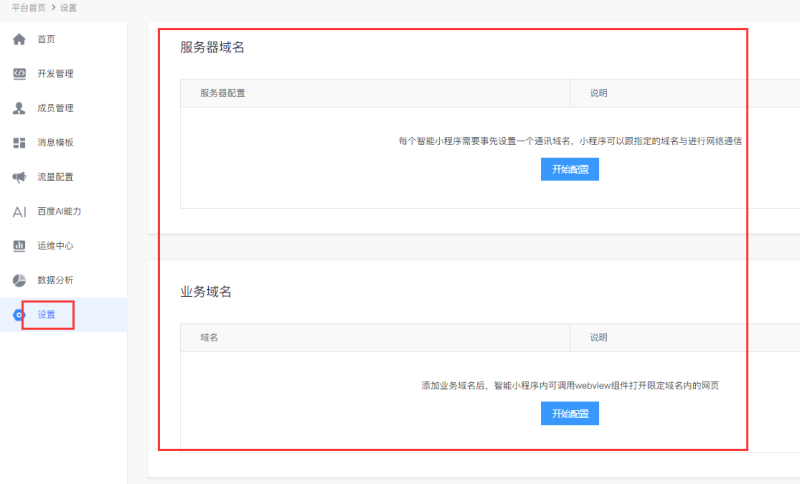The image size is (800, 484).
Task: Click the chart icon for 运维中心
Action: pyautogui.click(x=19, y=246)
